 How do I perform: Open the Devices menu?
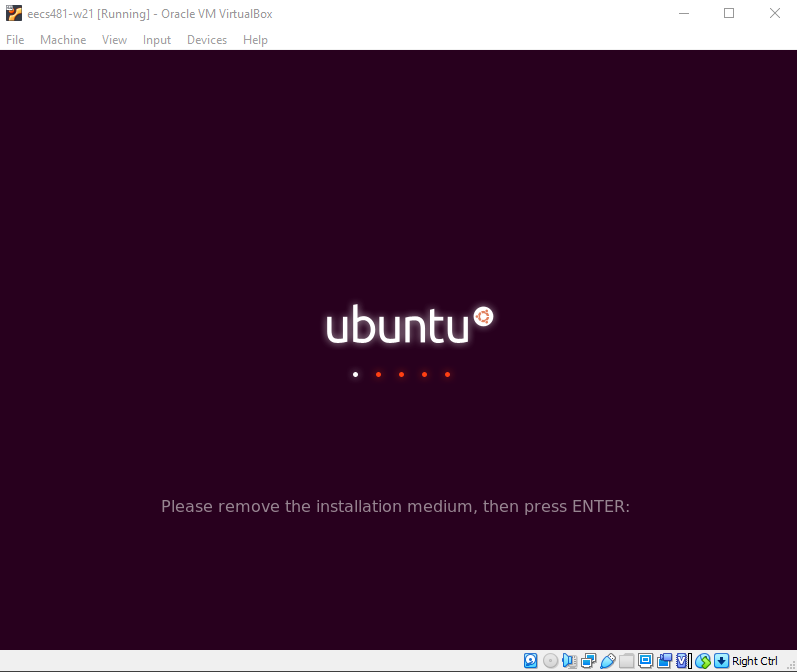pos(207,40)
